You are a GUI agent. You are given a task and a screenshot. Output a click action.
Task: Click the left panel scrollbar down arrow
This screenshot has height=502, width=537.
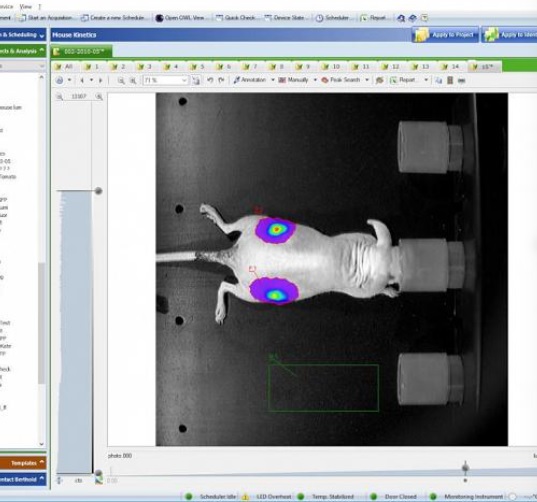[x=41, y=443]
